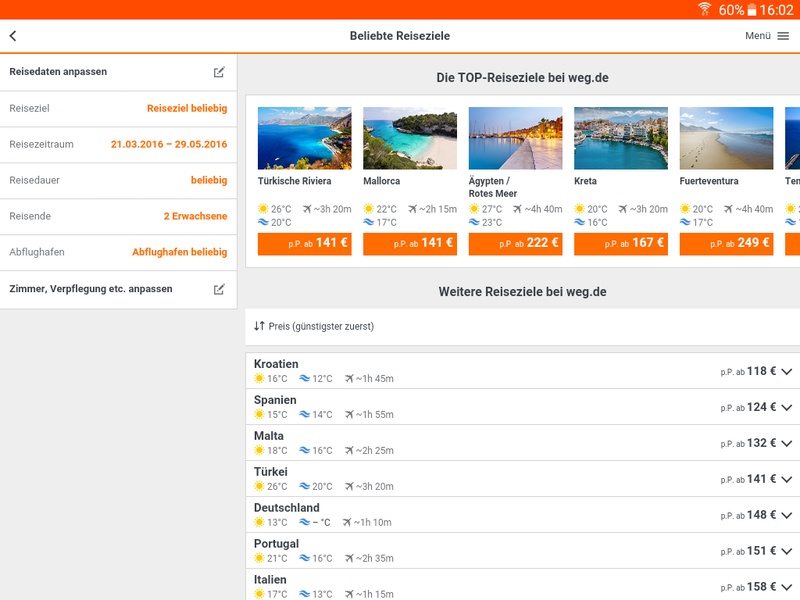Open Reiseziel beliebig selection
Image resolution: width=800 pixels, height=600 pixels.
pyautogui.click(x=187, y=108)
